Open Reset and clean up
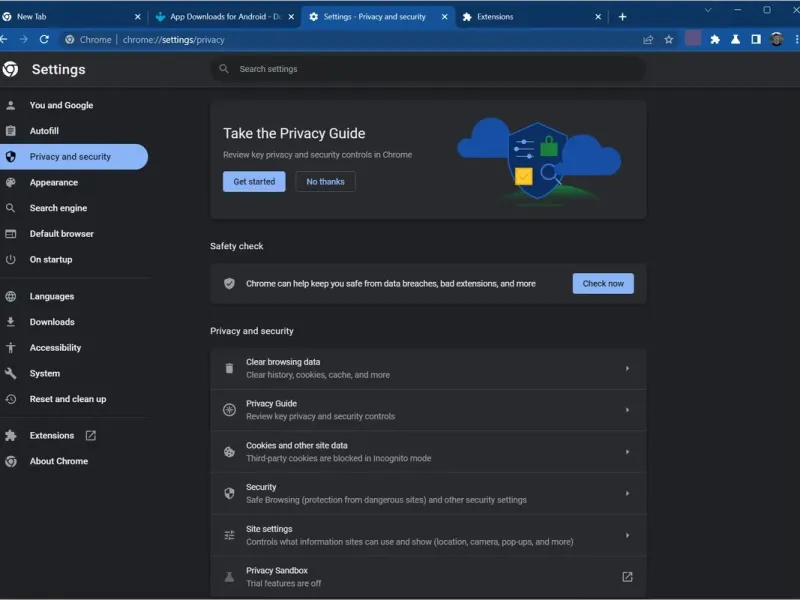The width and height of the screenshot is (800, 600). [67, 399]
